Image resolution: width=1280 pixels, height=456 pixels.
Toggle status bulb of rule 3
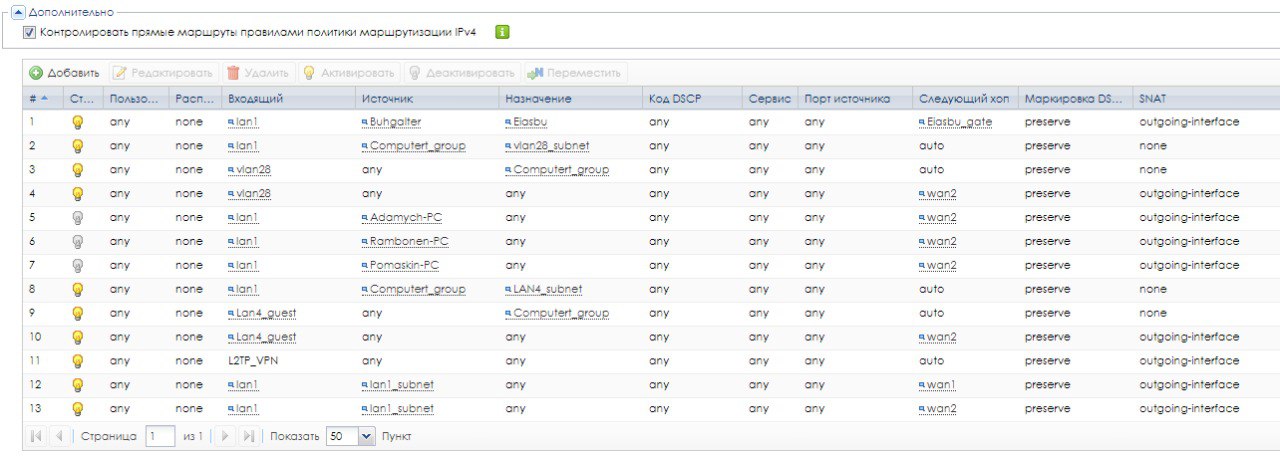pyautogui.click(x=78, y=170)
